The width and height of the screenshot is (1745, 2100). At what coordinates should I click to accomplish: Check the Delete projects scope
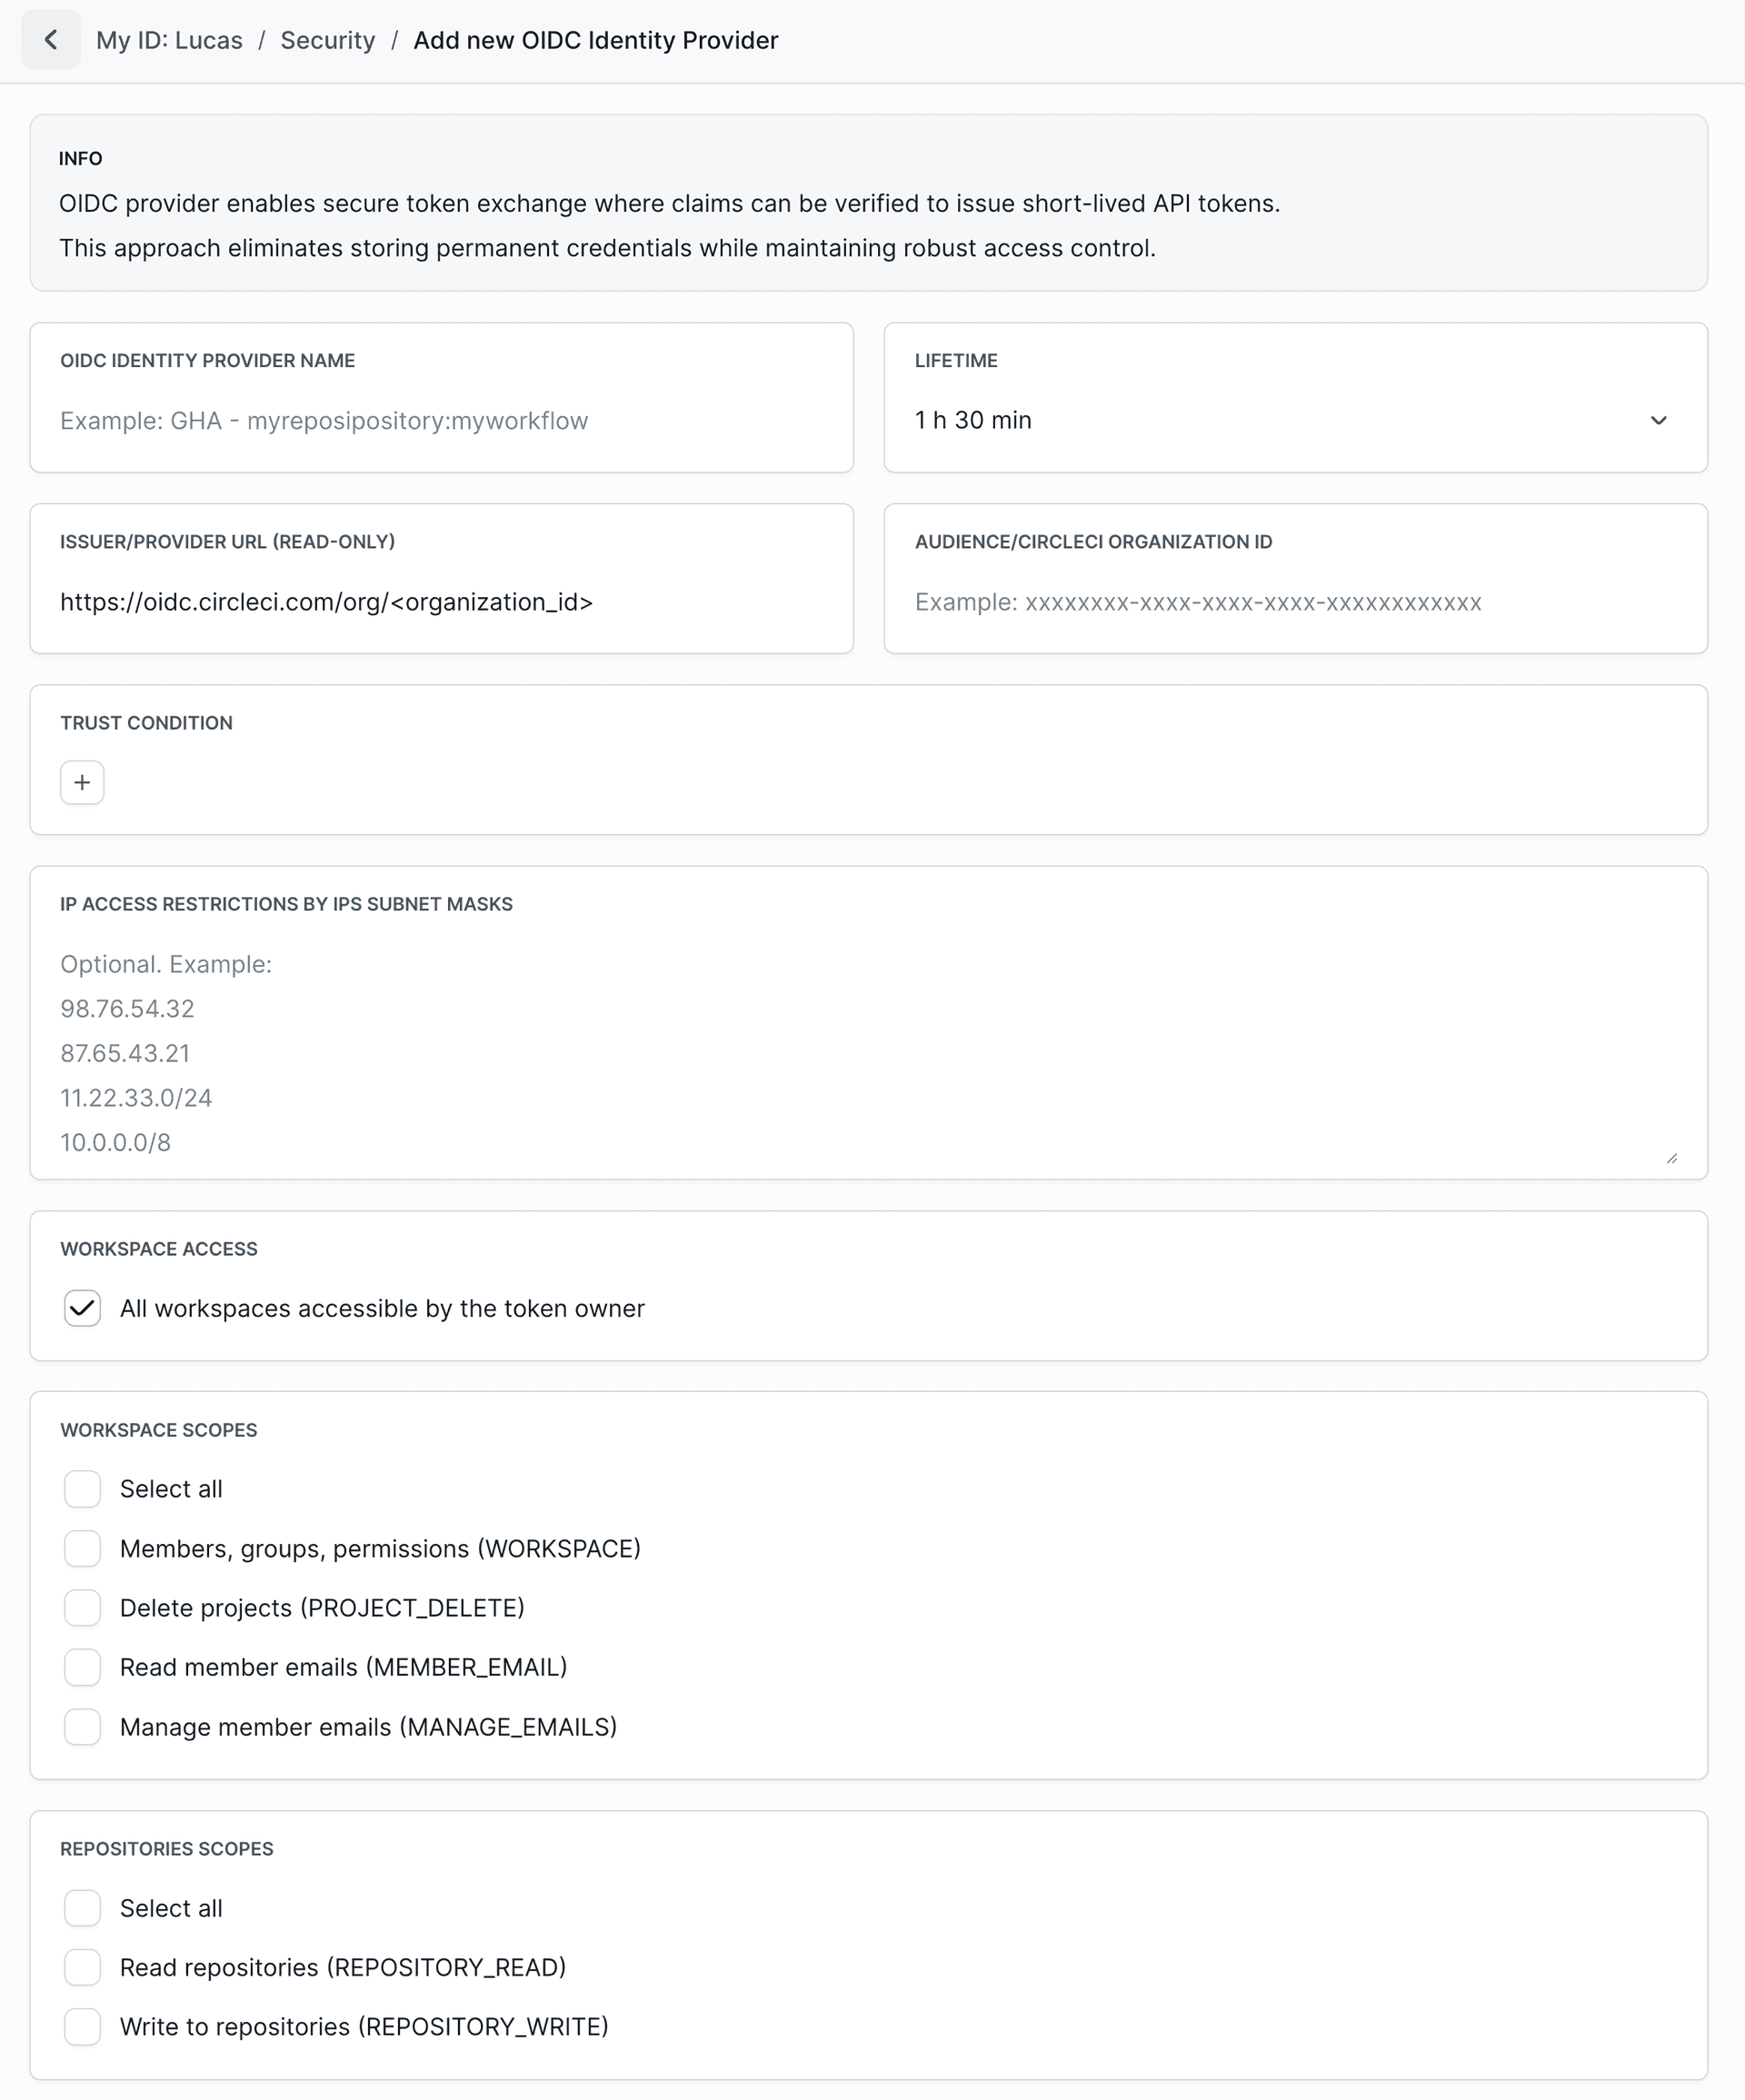point(82,1608)
